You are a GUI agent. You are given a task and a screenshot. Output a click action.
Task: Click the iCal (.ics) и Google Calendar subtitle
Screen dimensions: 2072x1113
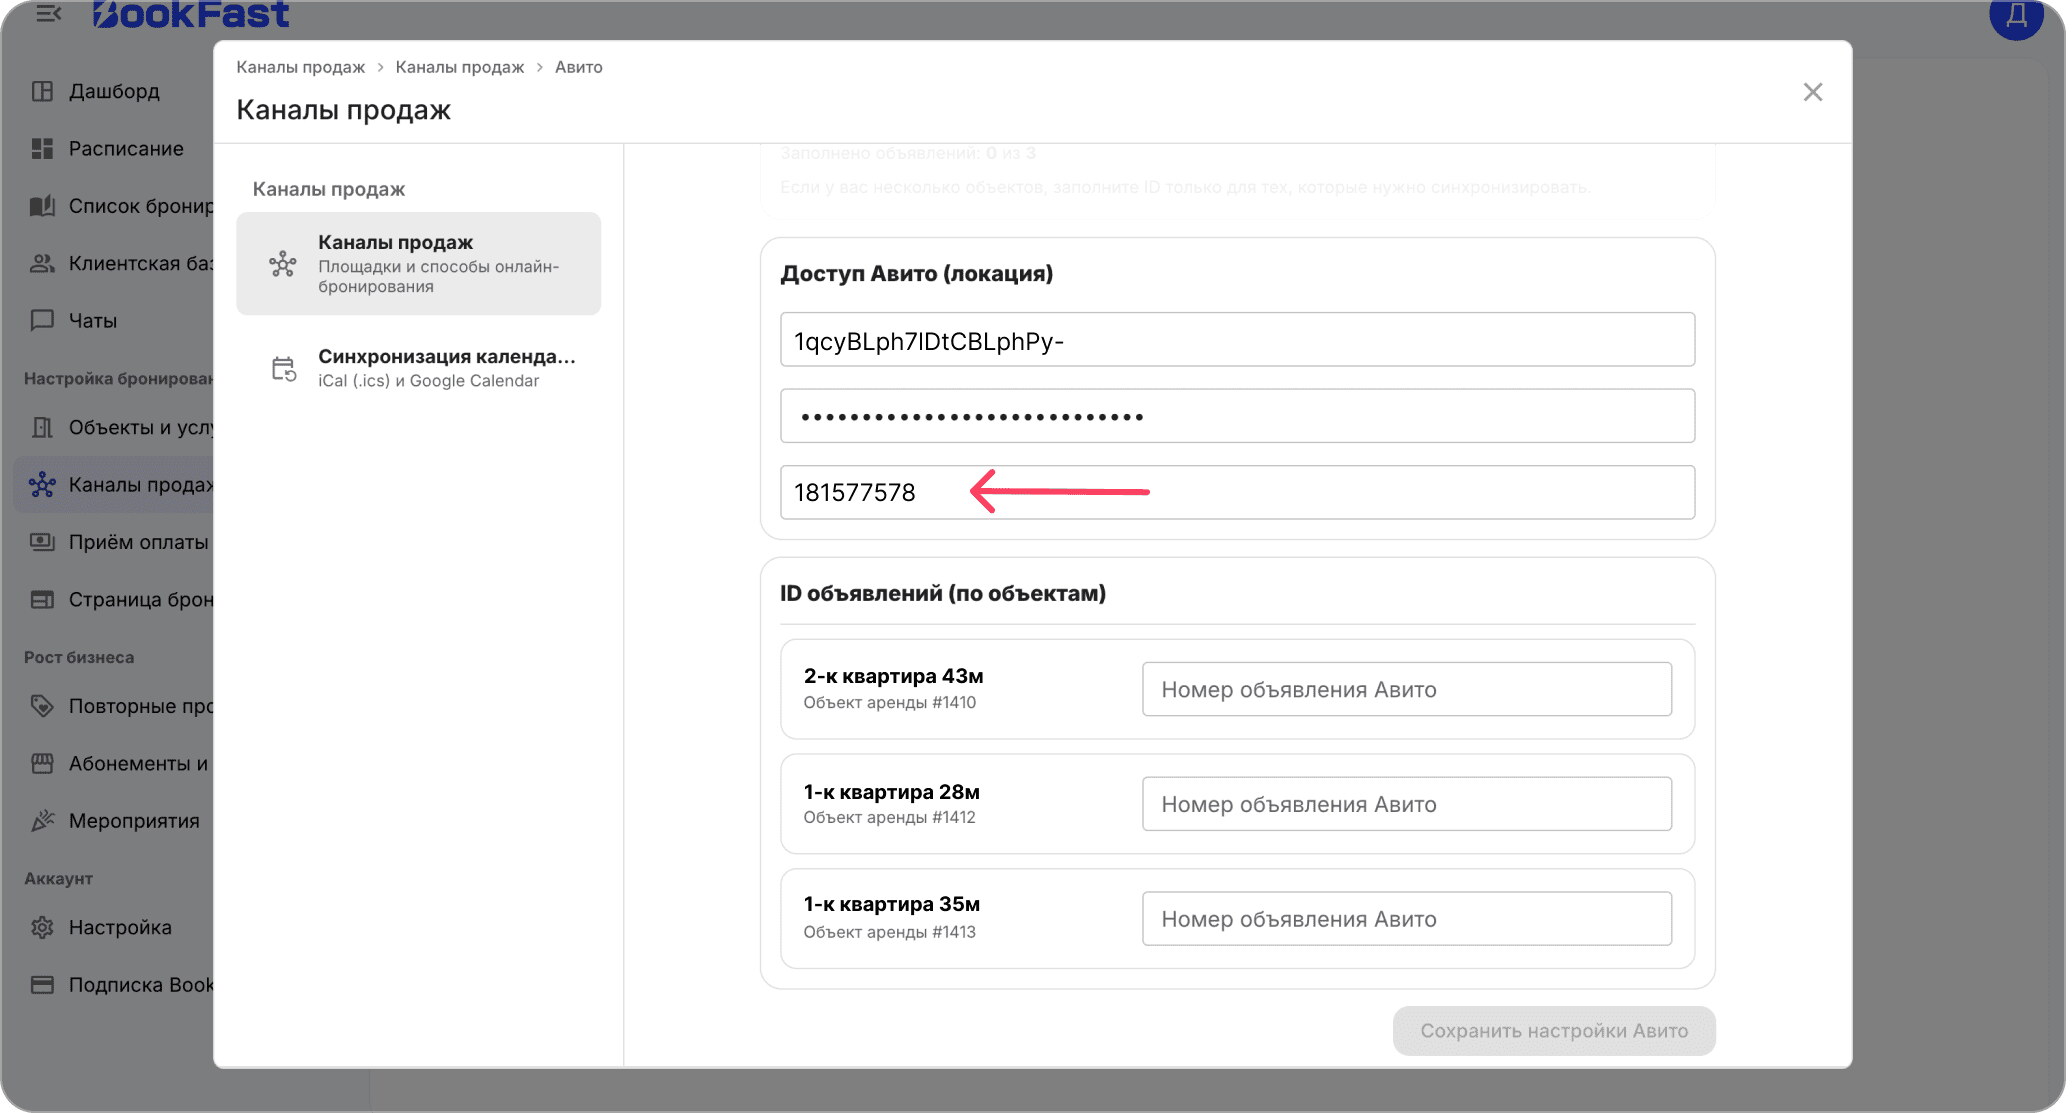point(428,381)
